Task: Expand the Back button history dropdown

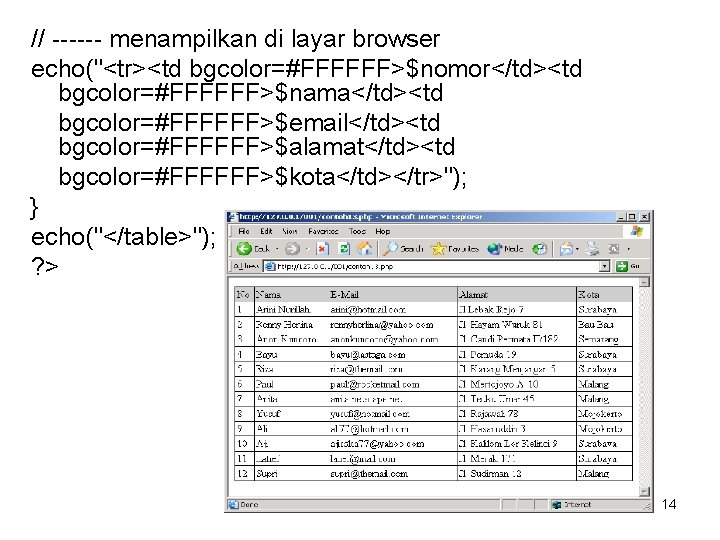Action: (x=277, y=249)
